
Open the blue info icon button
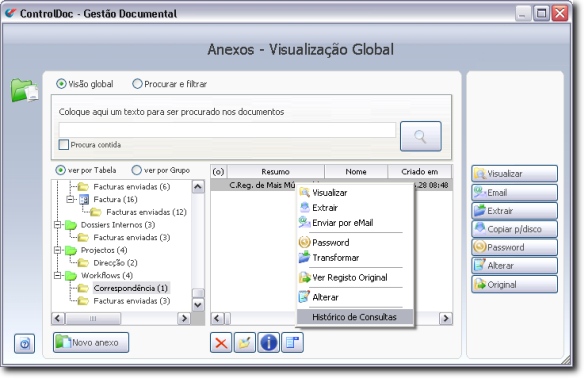tap(269, 342)
